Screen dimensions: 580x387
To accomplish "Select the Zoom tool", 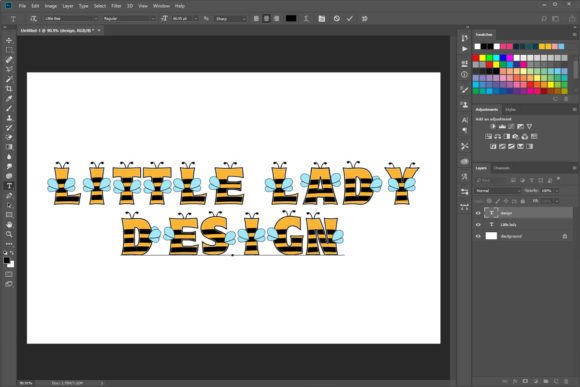I will (9, 234).
